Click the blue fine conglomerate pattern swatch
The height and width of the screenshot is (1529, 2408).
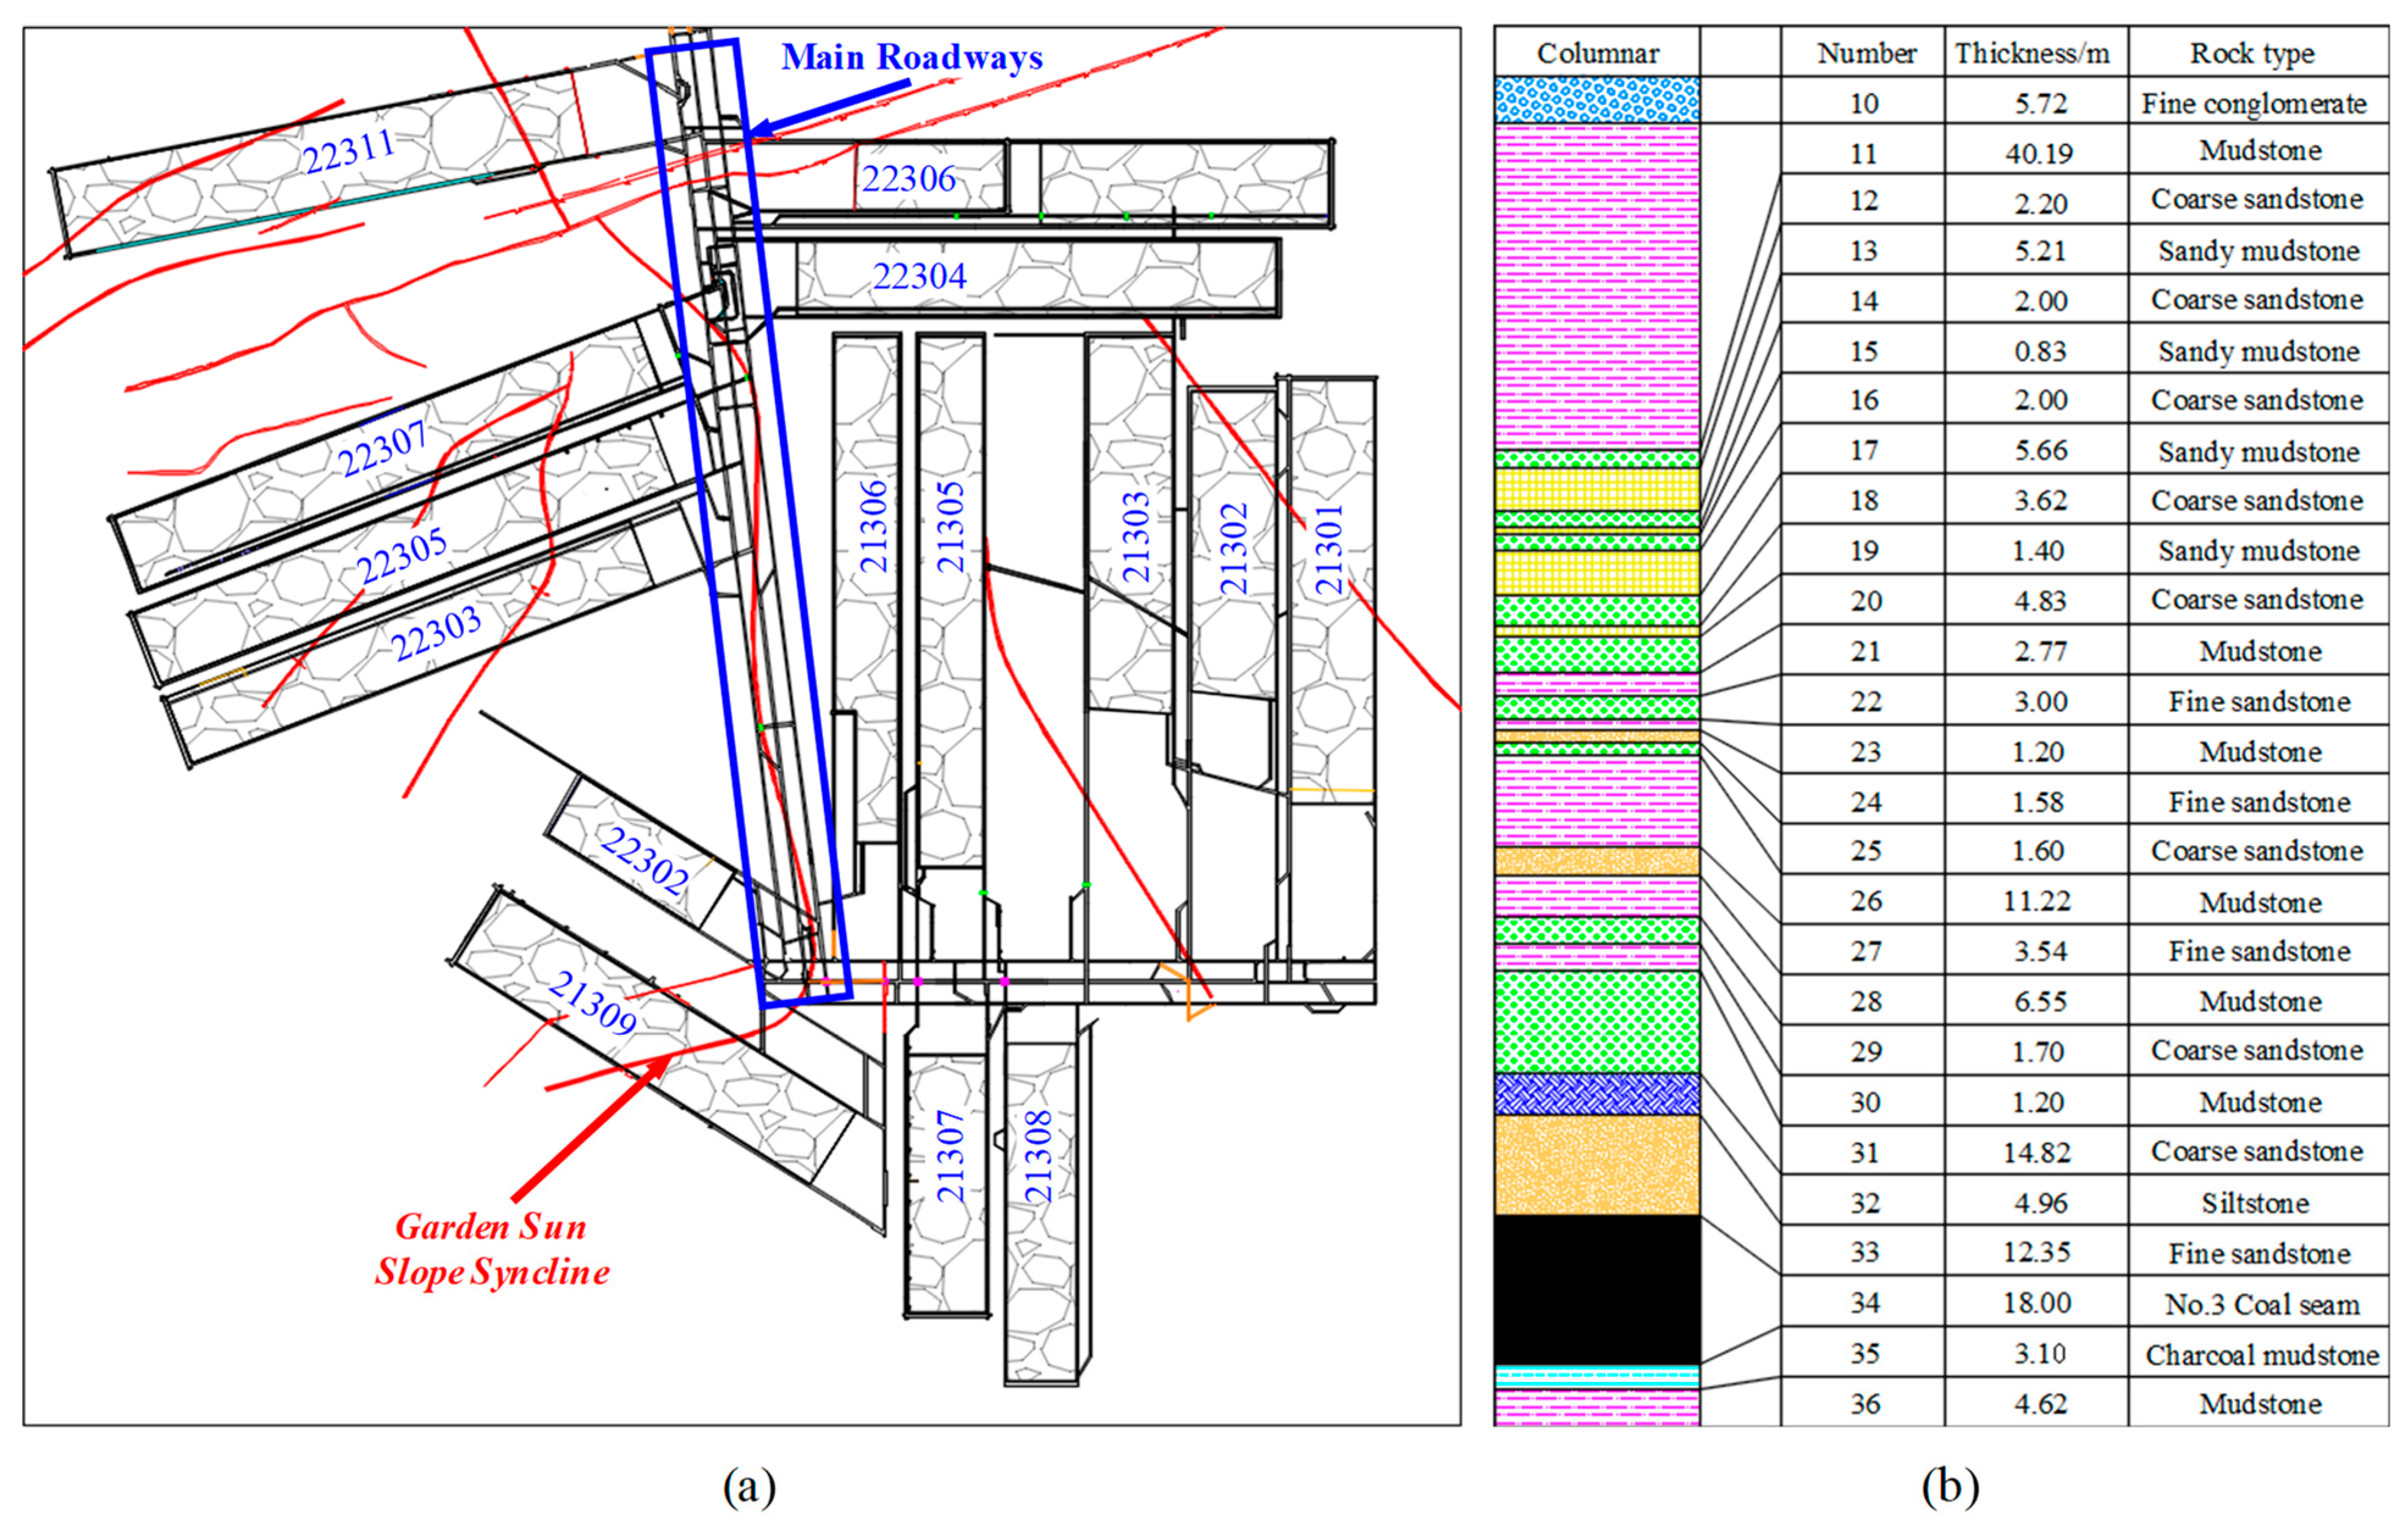[x=1597, y=100]
